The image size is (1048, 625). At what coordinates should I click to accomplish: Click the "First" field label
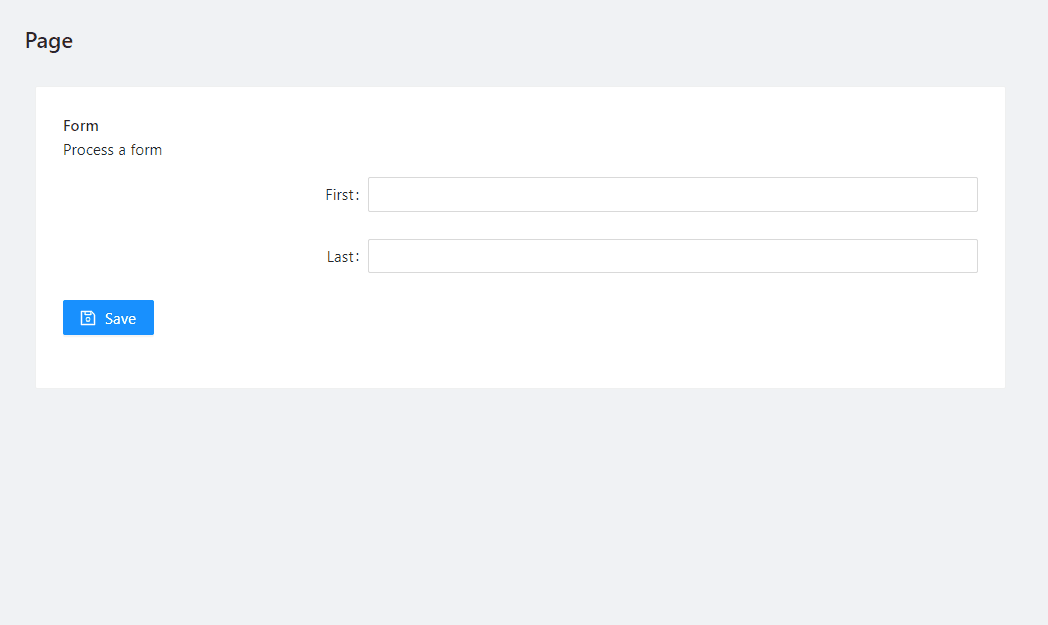tap(338, 195)
